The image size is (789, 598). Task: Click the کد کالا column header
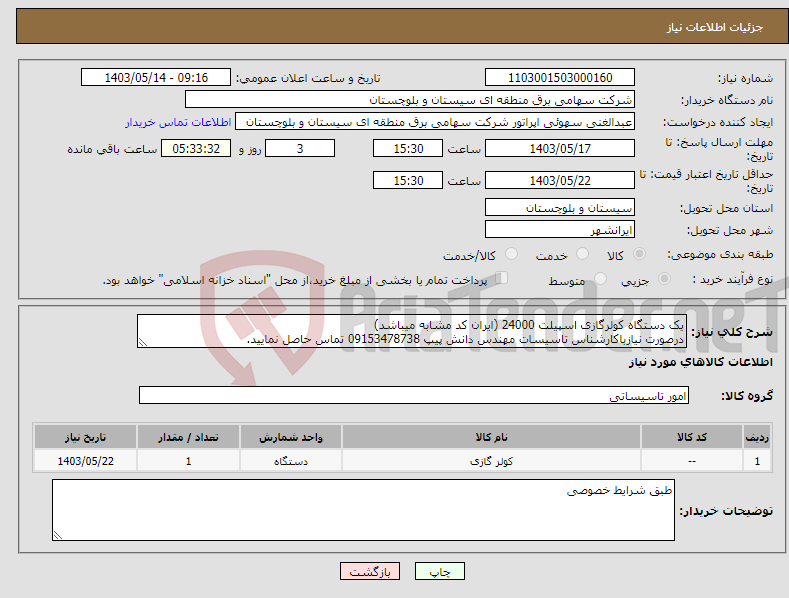[x=692, y=437]
